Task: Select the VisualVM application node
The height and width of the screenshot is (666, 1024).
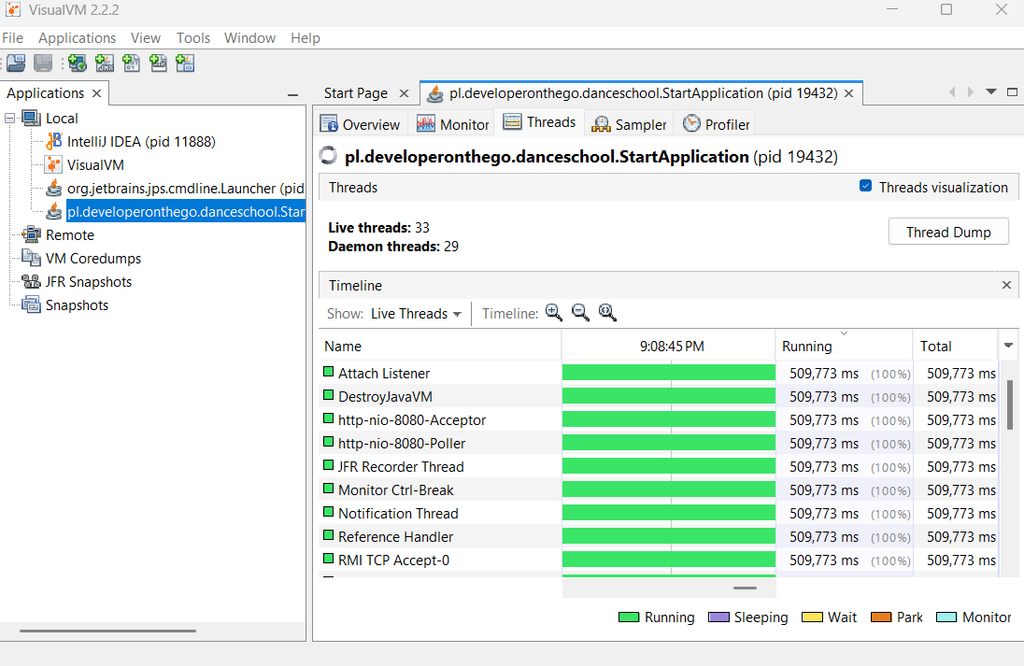Action: pos(95,165)
